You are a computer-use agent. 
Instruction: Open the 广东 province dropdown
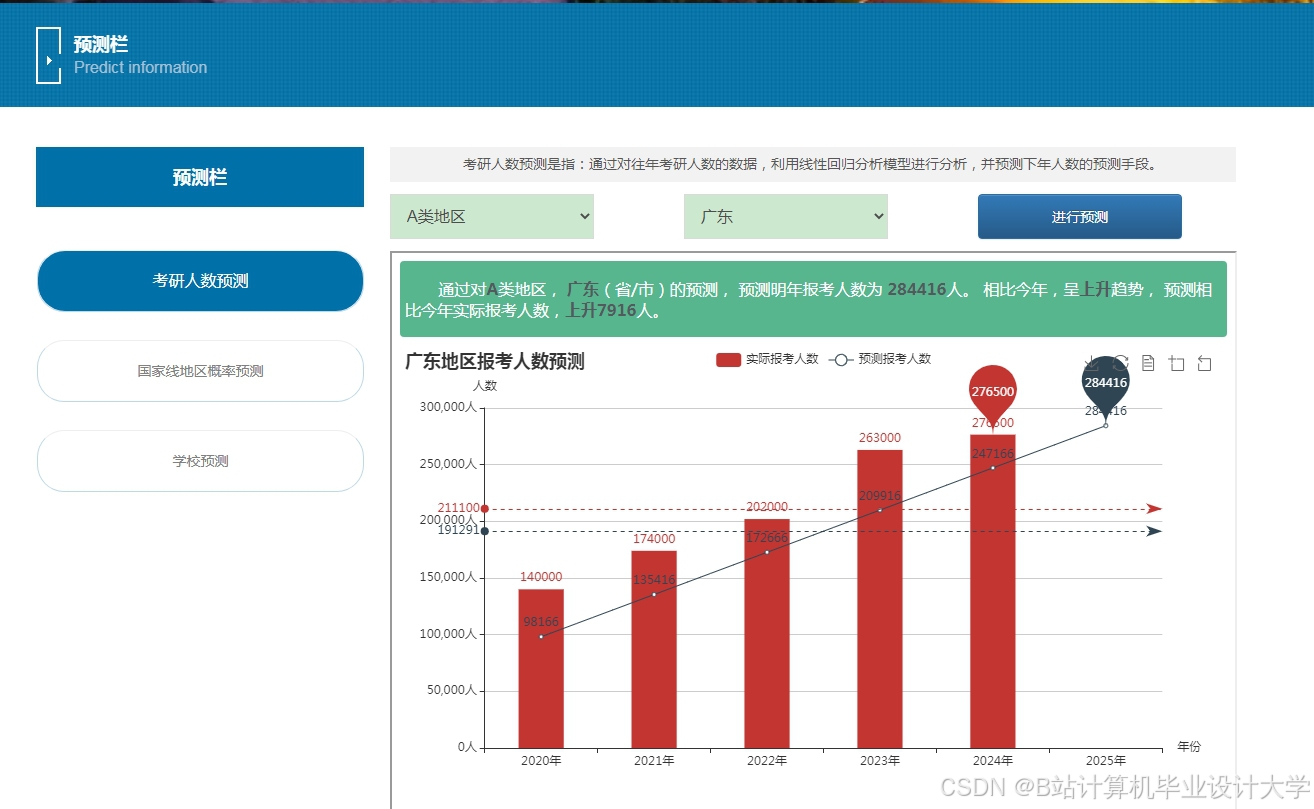pos(785,216)
